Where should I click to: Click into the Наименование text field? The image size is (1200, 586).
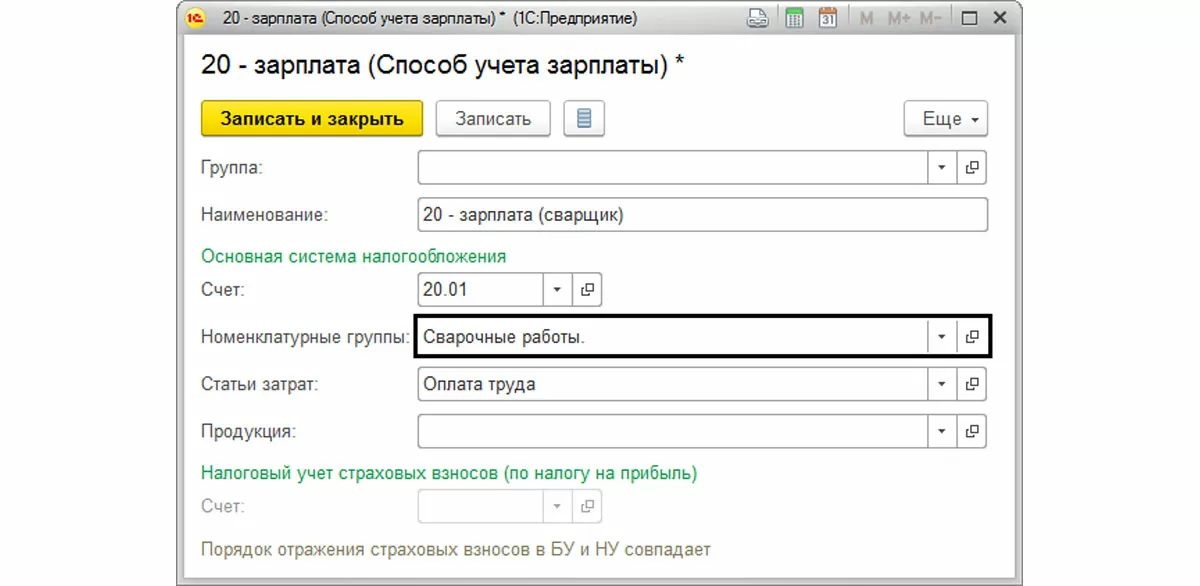click(702, 215)
